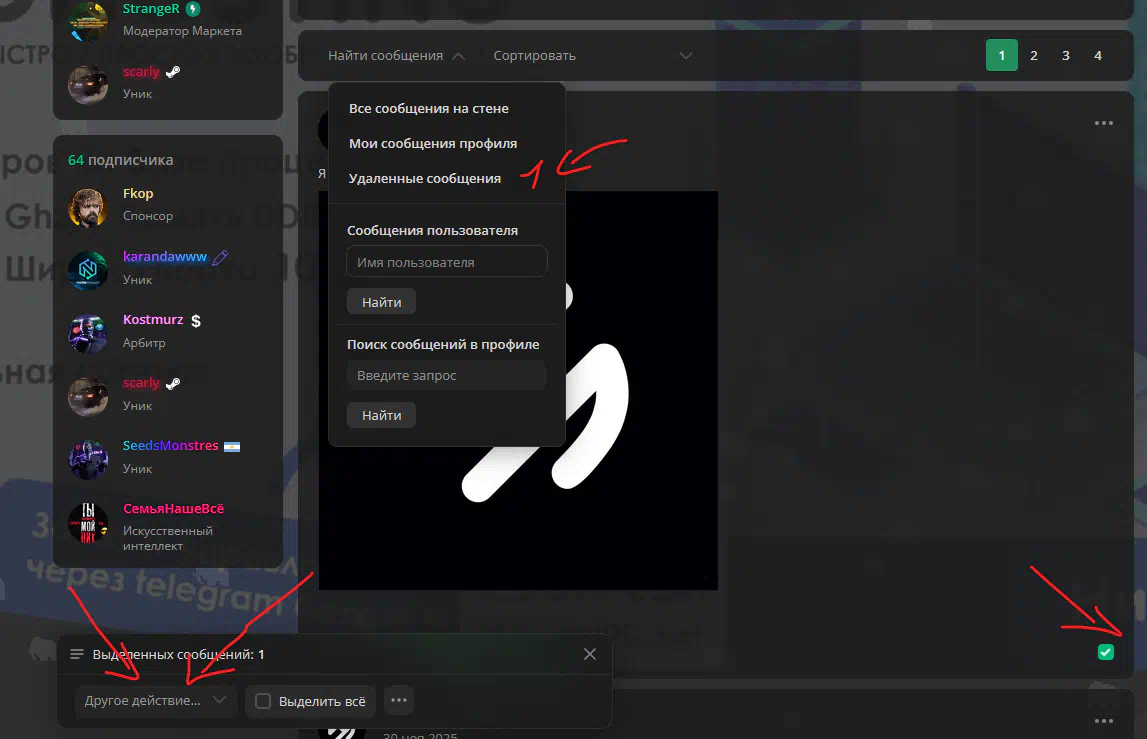
Task: Choose 'Все сообщения на стене'
Action: (x=429, y=108)
